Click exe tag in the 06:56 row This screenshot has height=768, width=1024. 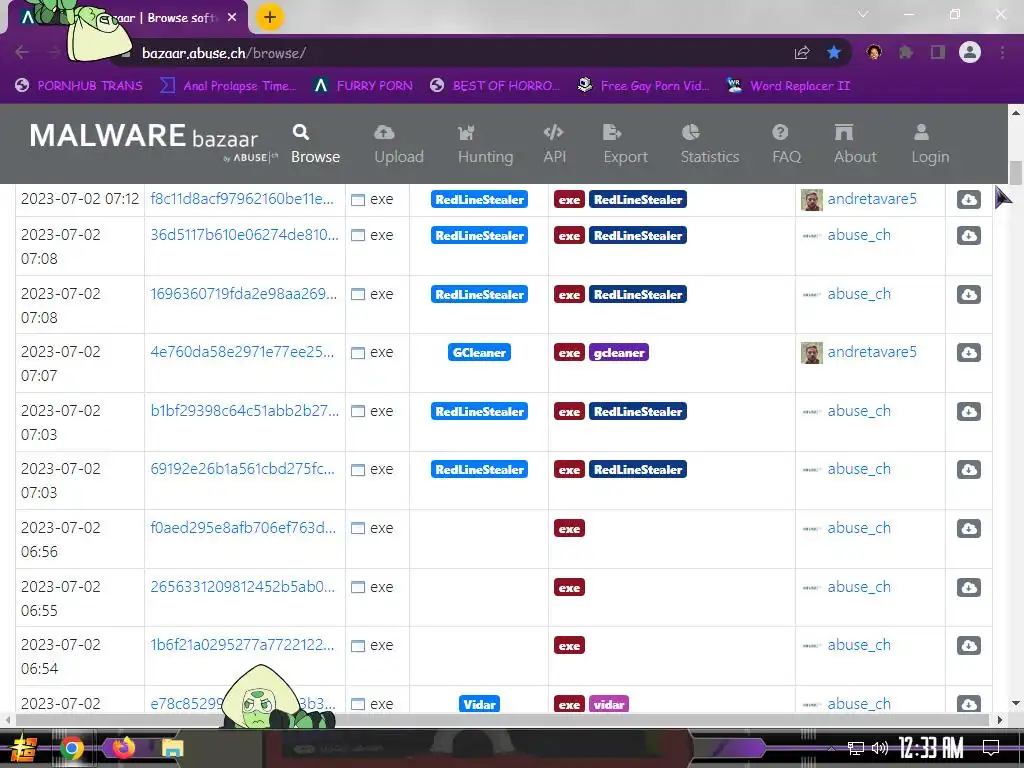point(569,528)
